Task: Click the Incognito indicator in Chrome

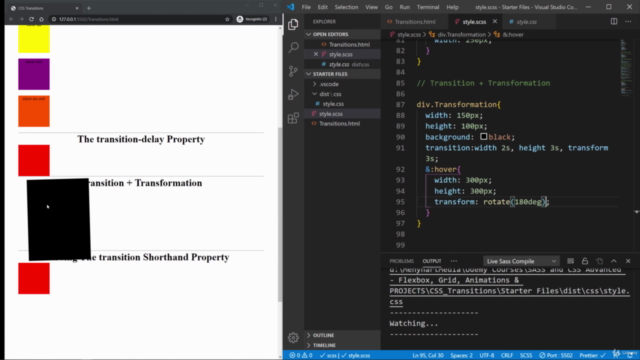Action: click(252, 19)
